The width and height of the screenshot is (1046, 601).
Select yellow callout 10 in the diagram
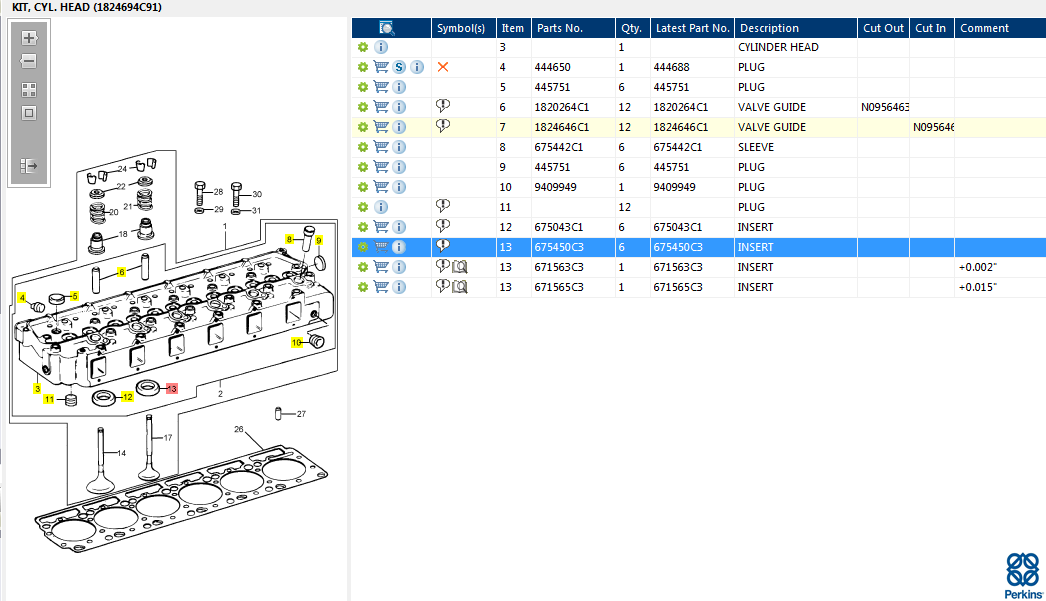click(297, 342)
